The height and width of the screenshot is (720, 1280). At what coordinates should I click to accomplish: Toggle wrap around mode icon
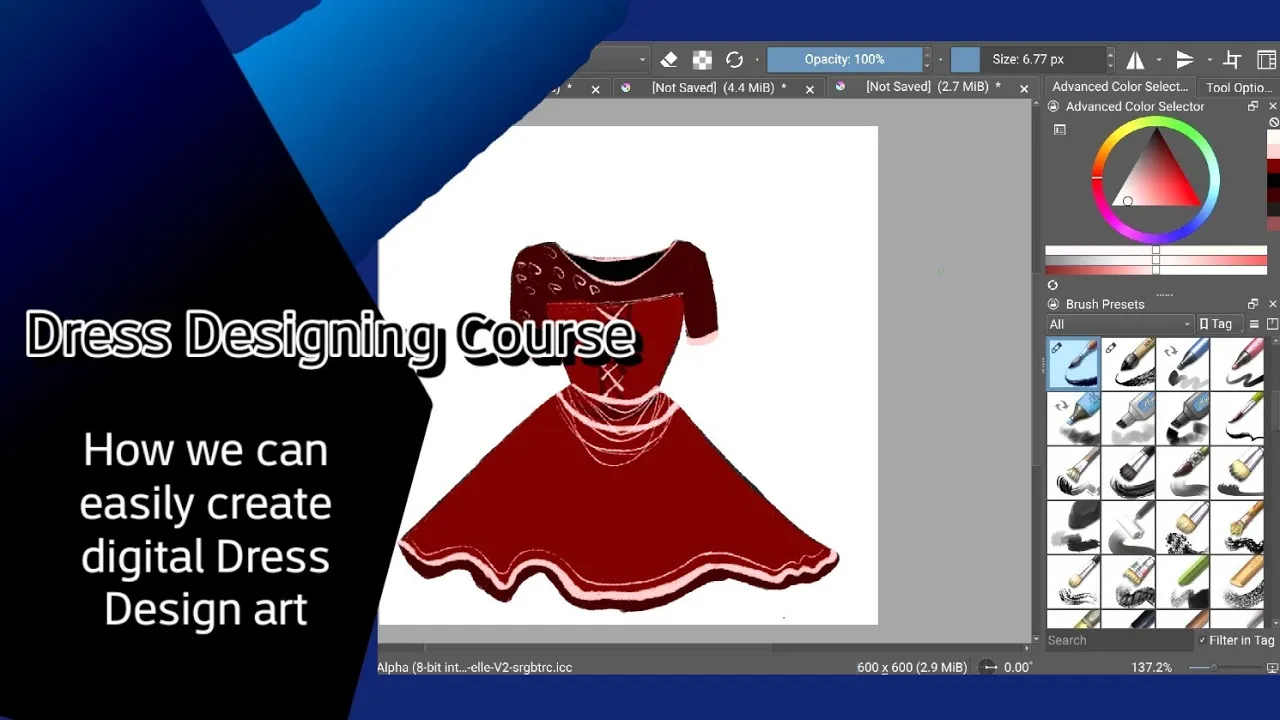tap(1233, 60)
